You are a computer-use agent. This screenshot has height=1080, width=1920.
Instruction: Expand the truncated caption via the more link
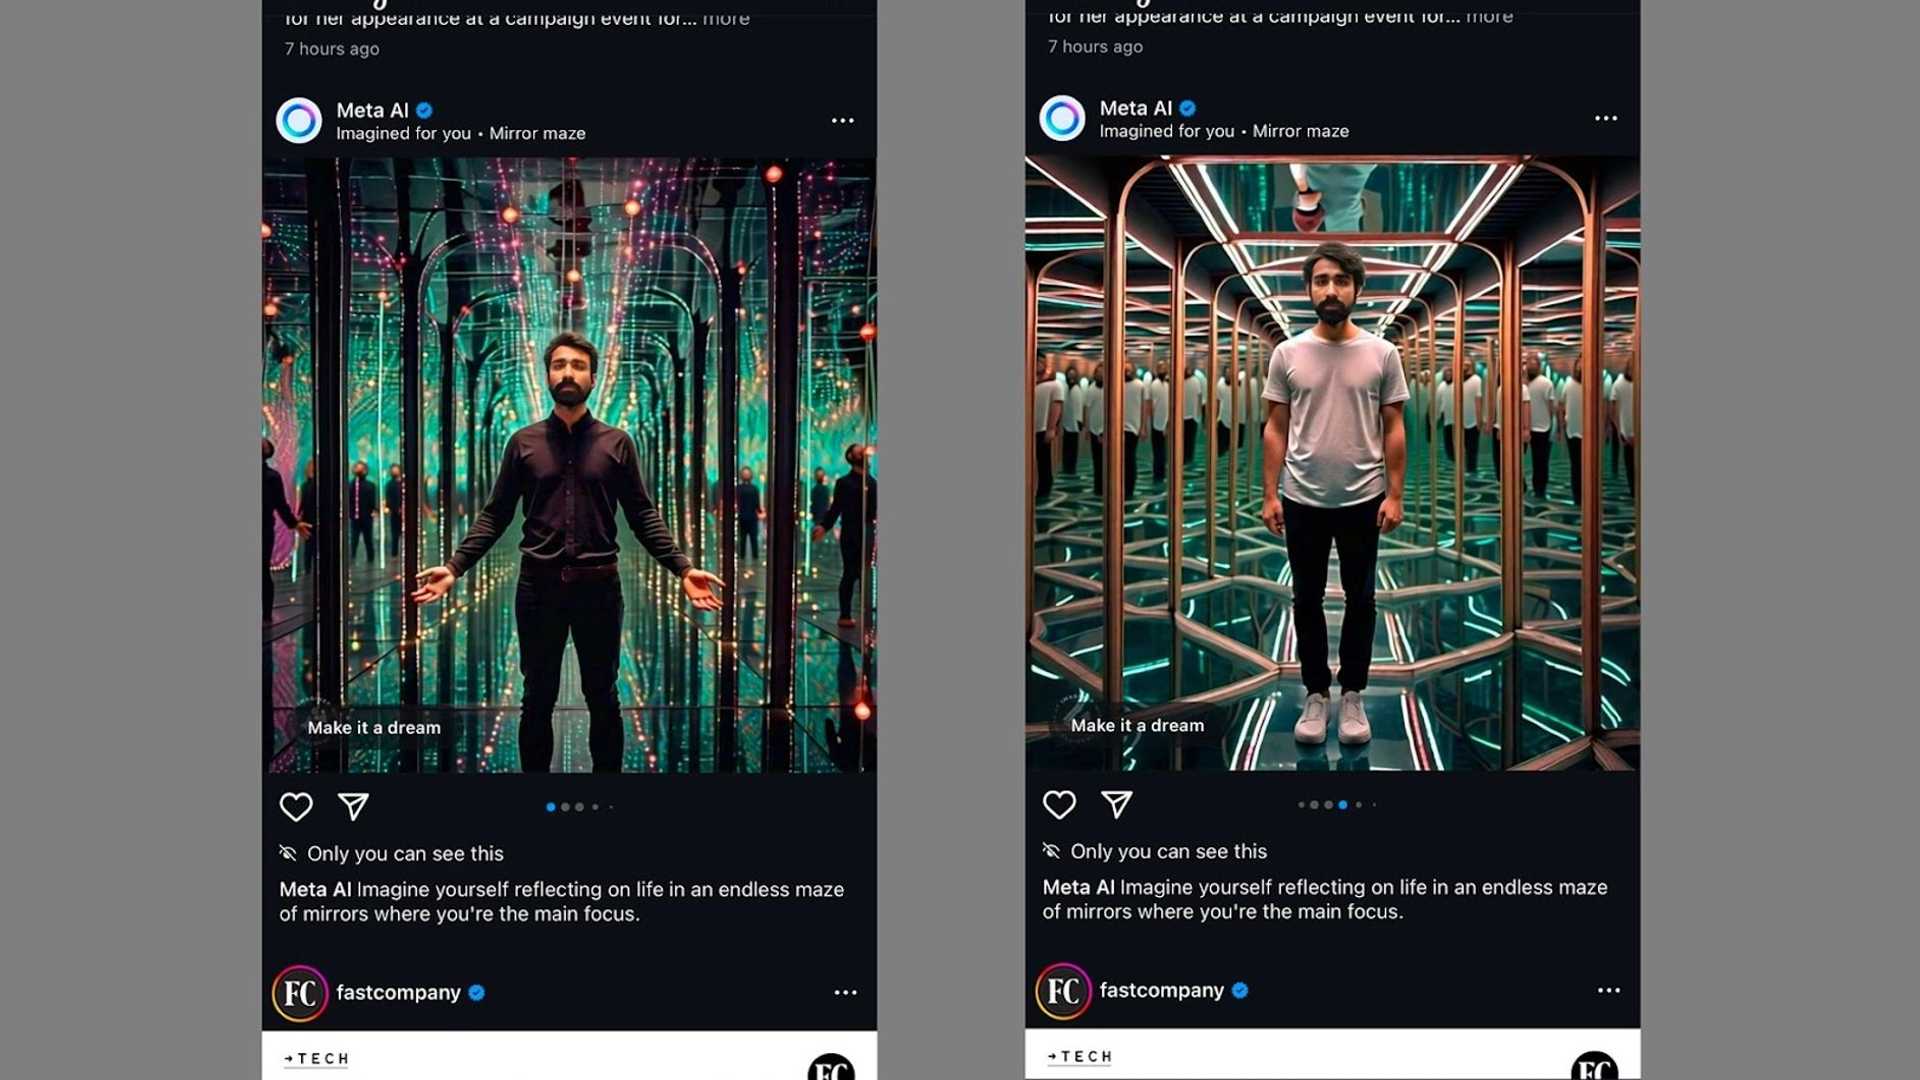[x=726, y=17]
